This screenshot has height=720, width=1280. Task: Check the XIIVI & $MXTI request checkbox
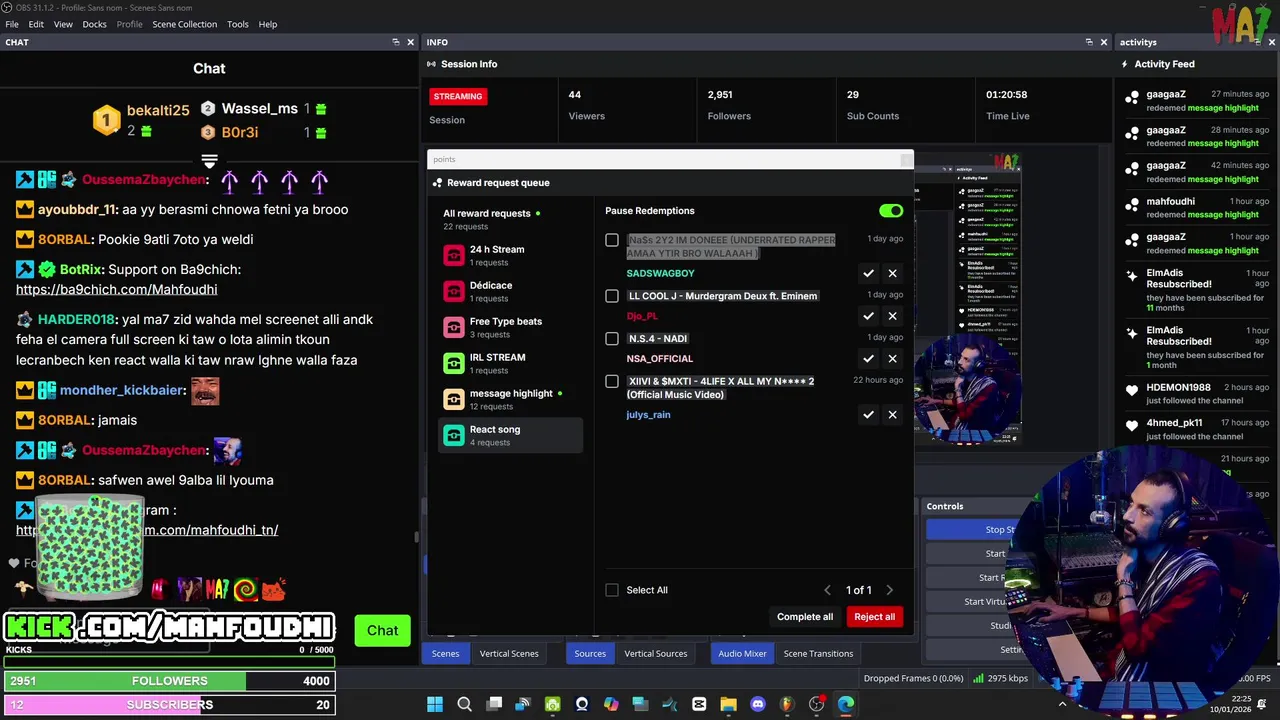pos(612,381)
